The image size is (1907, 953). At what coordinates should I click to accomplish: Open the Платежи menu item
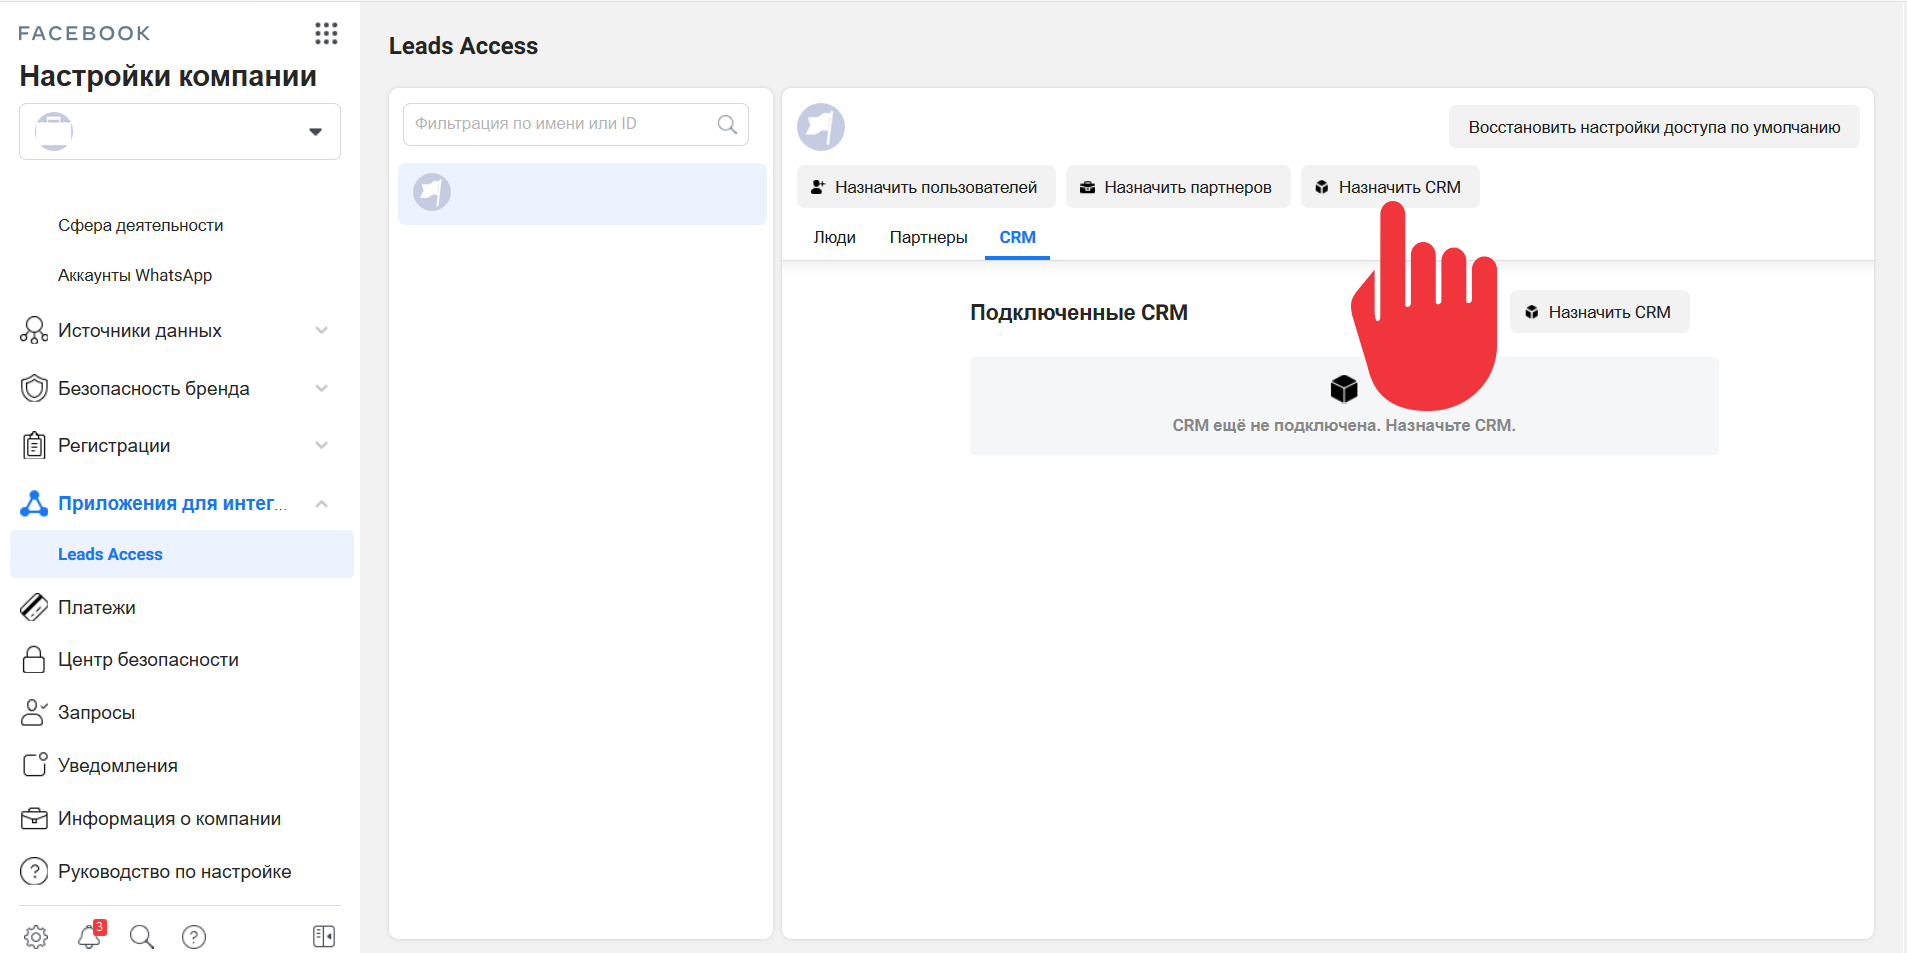click(96, 607)
